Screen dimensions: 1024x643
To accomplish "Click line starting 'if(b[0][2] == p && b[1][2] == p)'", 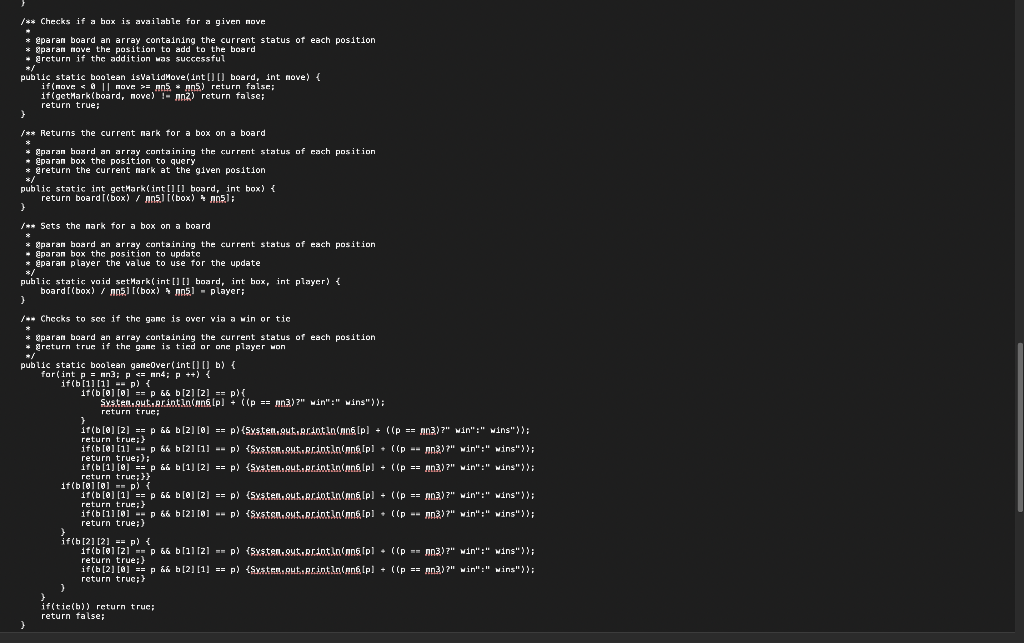I will pos(308,551).
